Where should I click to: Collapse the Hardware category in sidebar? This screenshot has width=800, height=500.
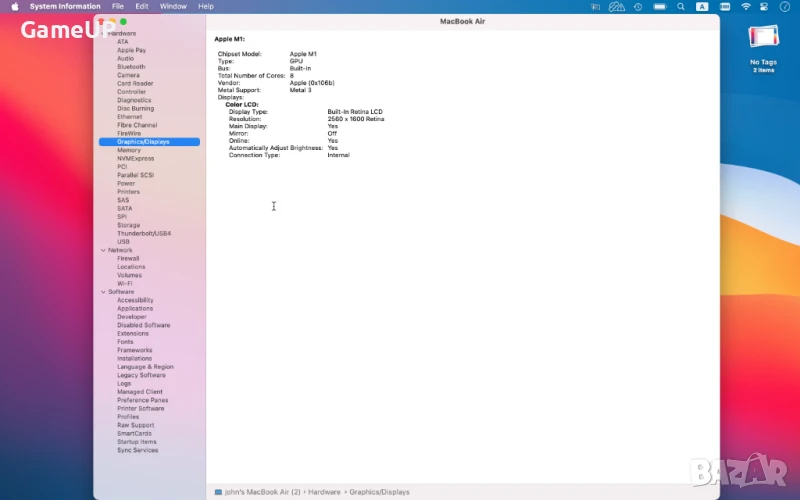coord(102,33)
